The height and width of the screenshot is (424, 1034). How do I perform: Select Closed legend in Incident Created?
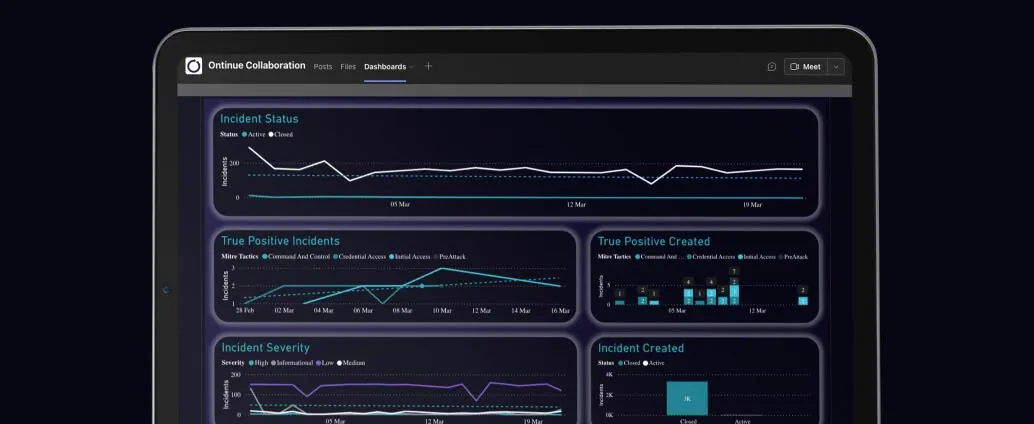(628, 363)
